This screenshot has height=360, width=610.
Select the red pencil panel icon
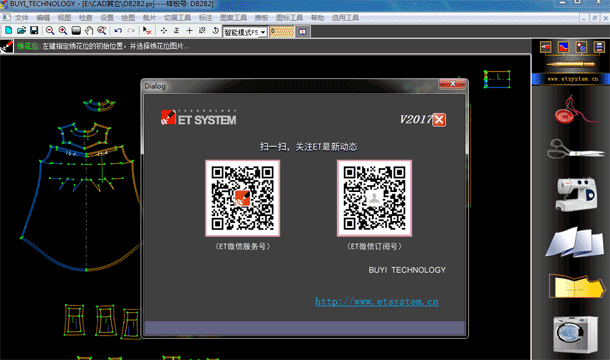click(545, 47)
